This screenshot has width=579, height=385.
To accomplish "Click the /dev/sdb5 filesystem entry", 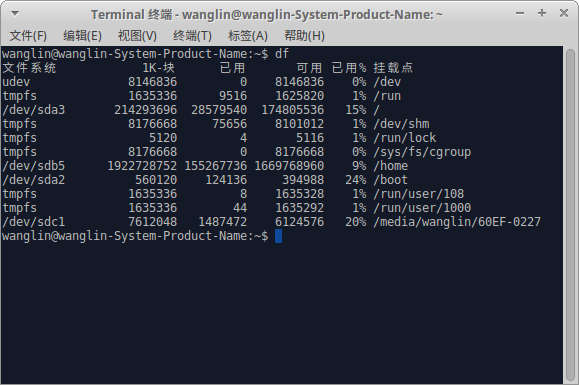I will (34, 166).
